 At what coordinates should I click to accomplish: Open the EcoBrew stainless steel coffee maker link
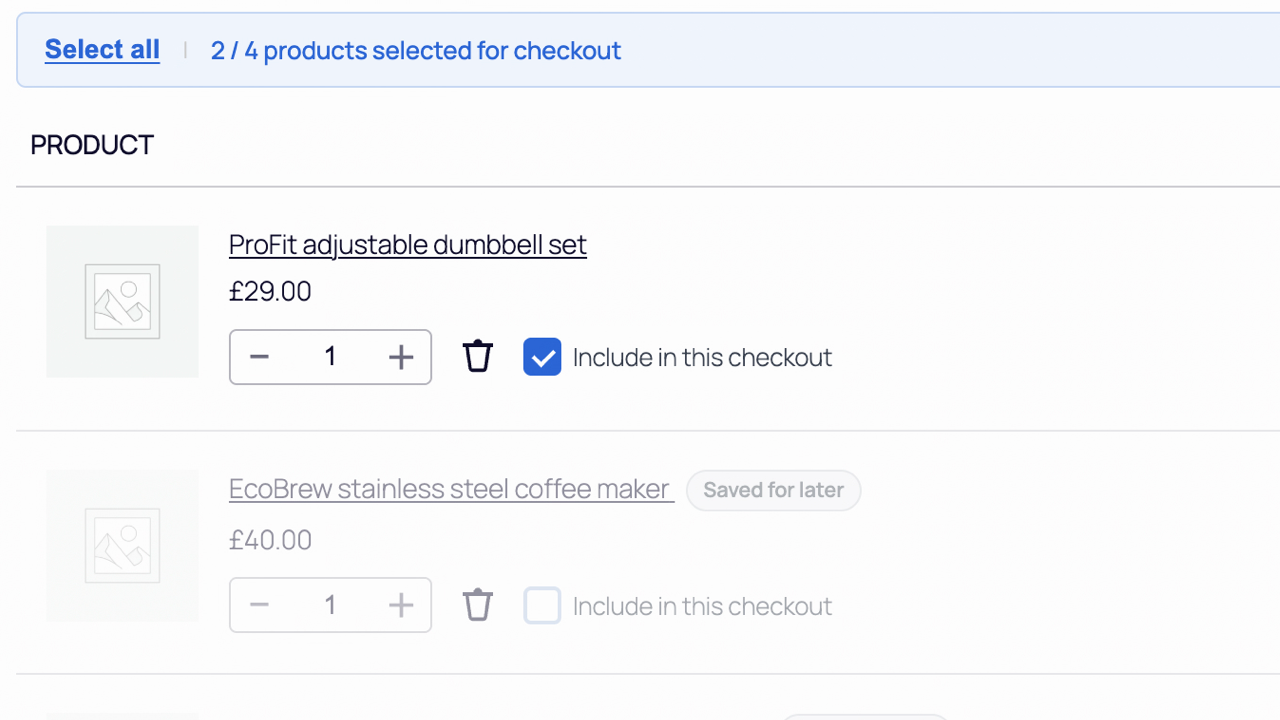click(450, 489)
